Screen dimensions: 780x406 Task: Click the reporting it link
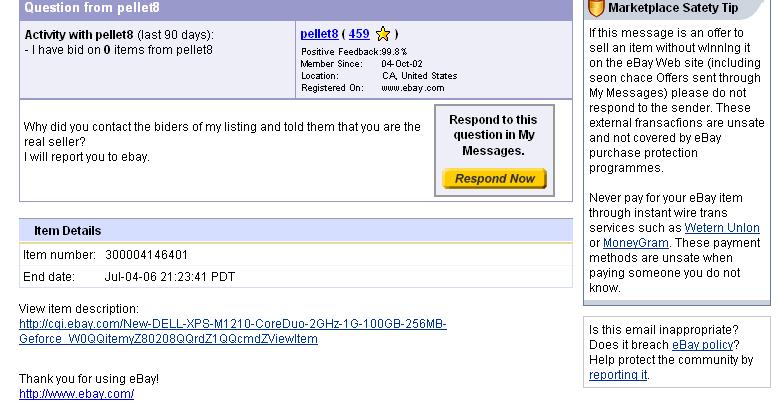coord(618,375)
